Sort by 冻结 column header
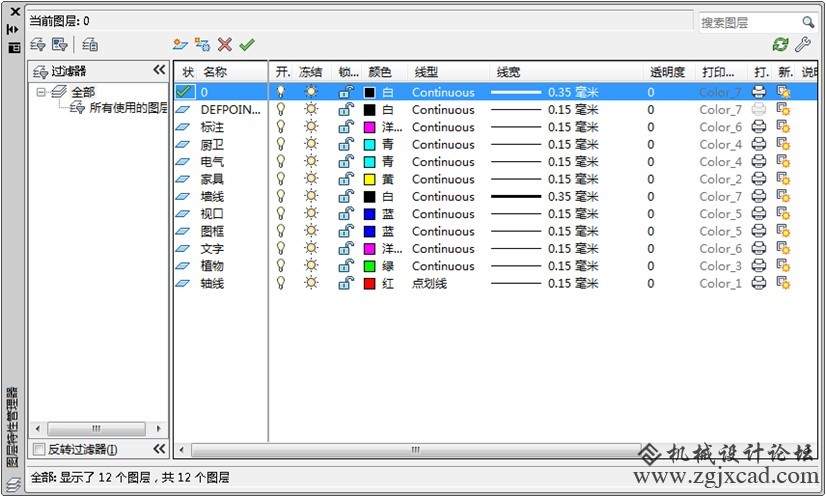The height and width of the screenshot is (497, 826). coord(312,72)
